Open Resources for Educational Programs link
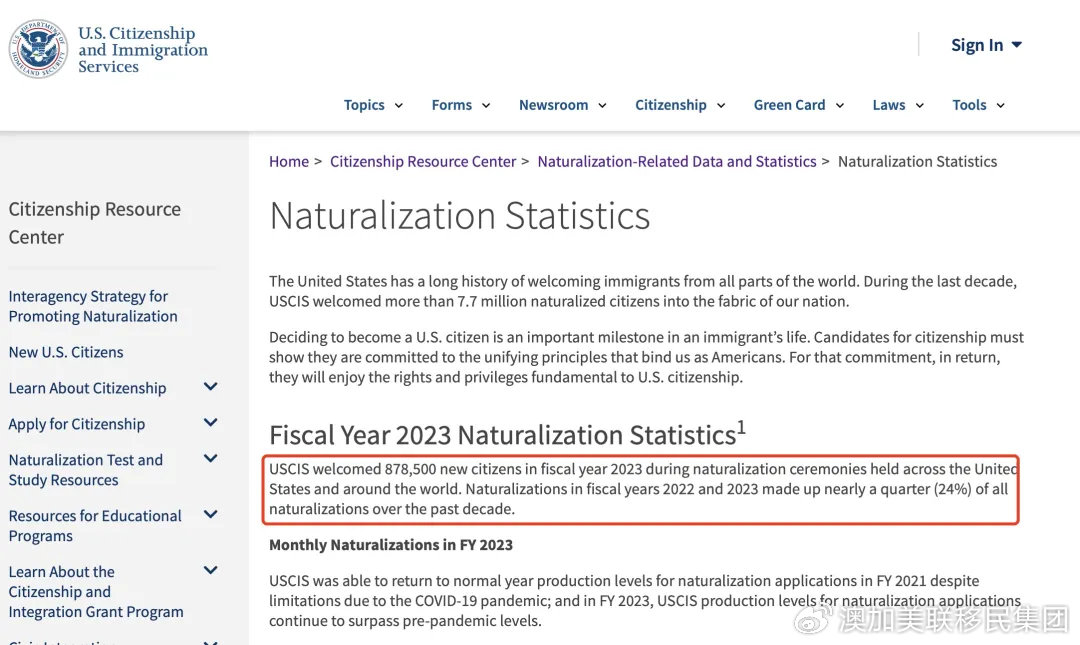1080x645 pixels. [95, 526]
